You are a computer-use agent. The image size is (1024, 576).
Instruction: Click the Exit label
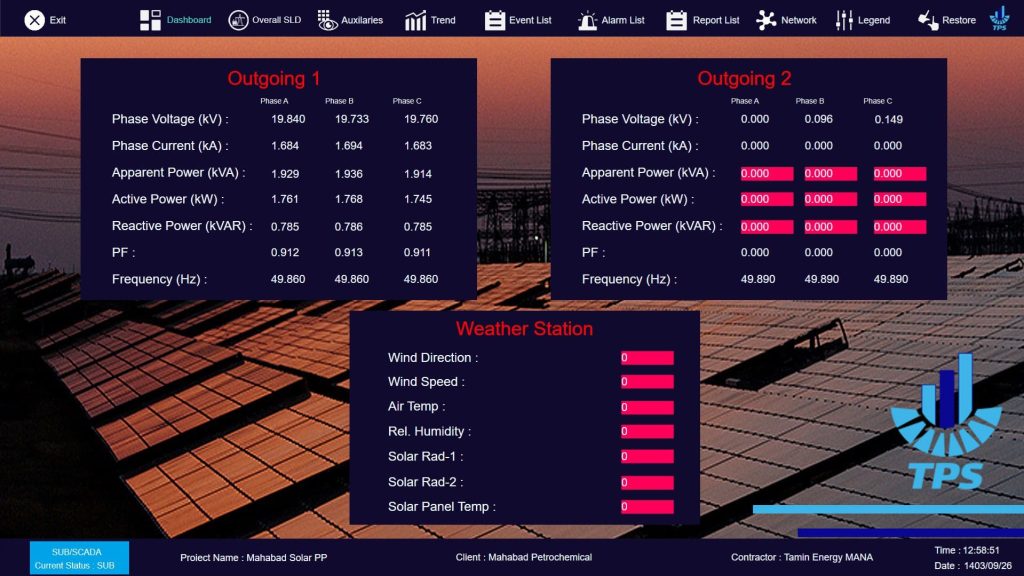point(57,20)
